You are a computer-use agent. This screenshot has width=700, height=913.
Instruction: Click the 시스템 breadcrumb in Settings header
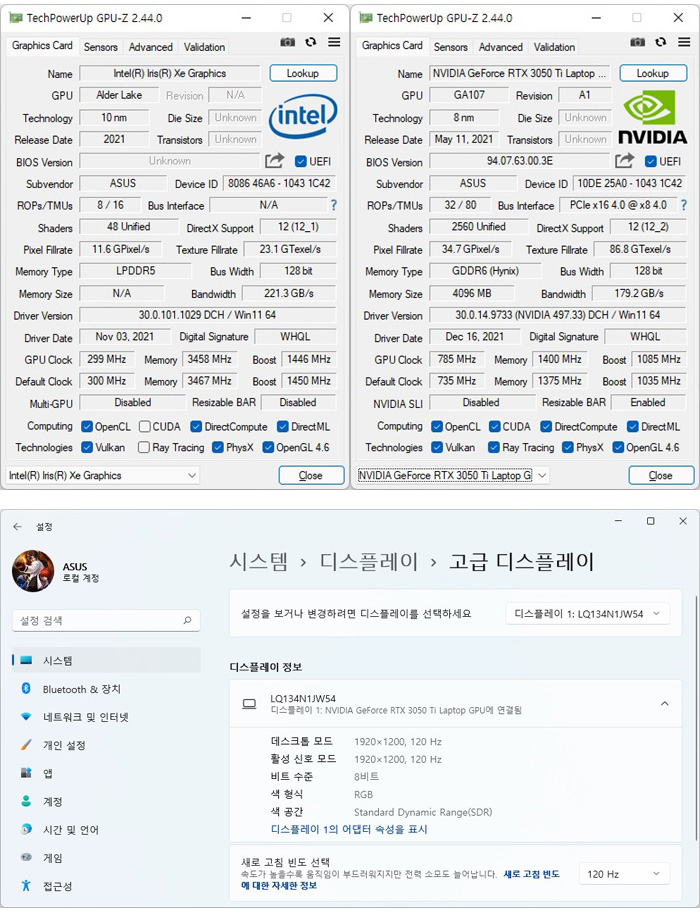(259, 561)
